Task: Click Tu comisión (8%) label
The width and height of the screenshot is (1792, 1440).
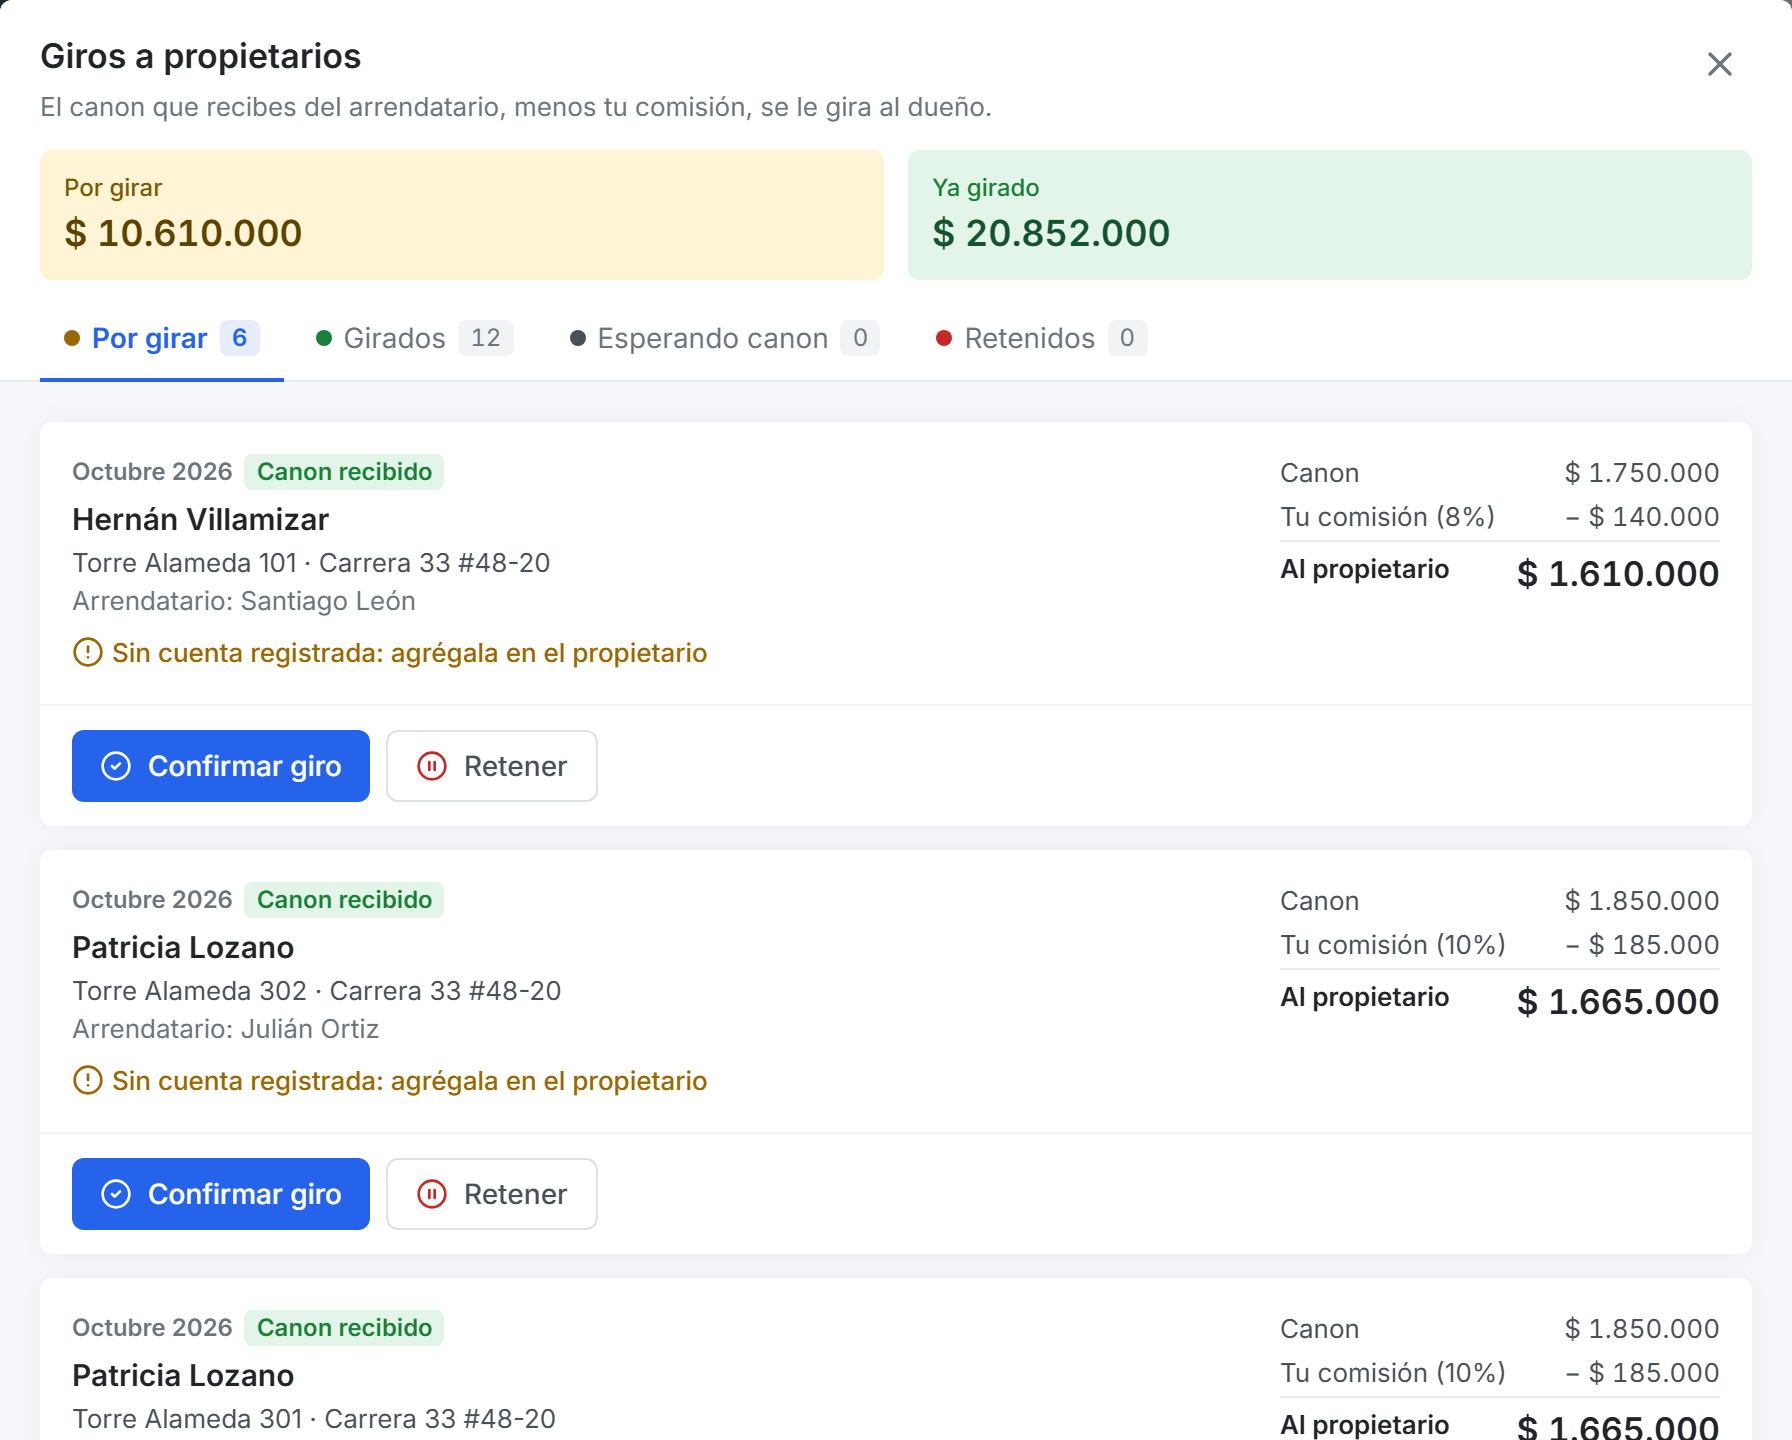Action: click(x=1388, y=517)
